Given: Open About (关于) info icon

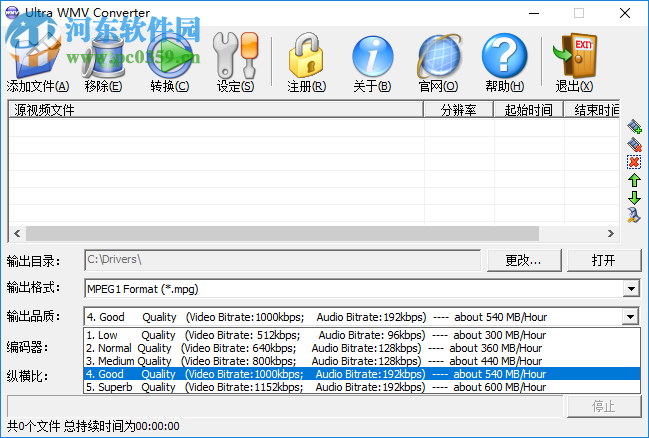Looking at the screenshot, I should tap(373, 56).
